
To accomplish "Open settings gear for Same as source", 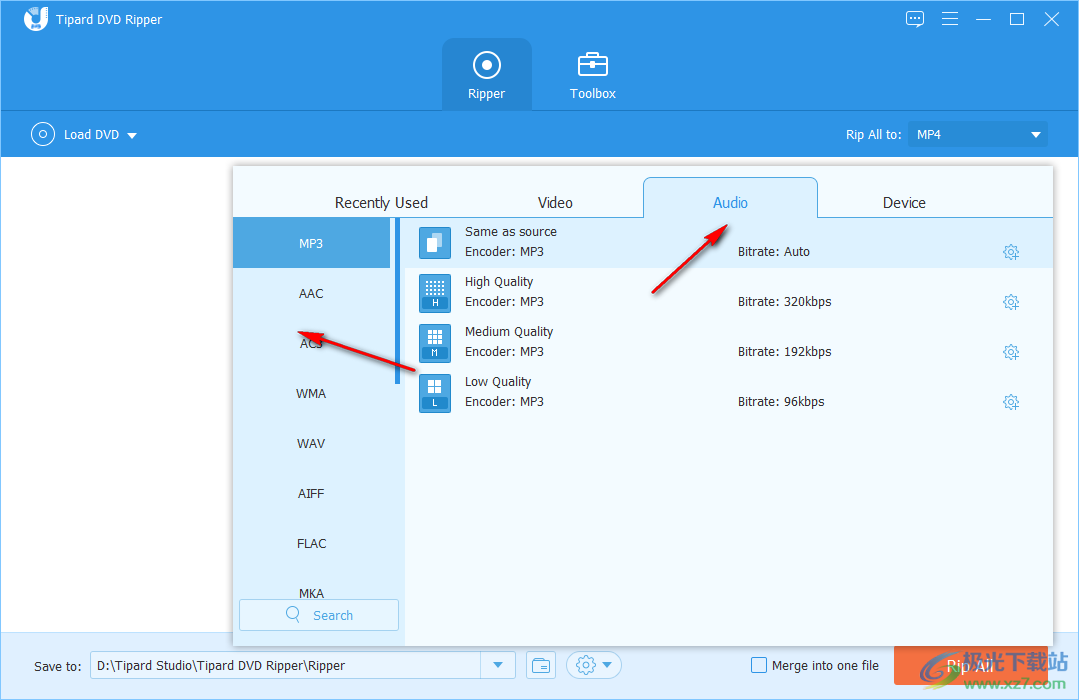I will coord(1010,252).
